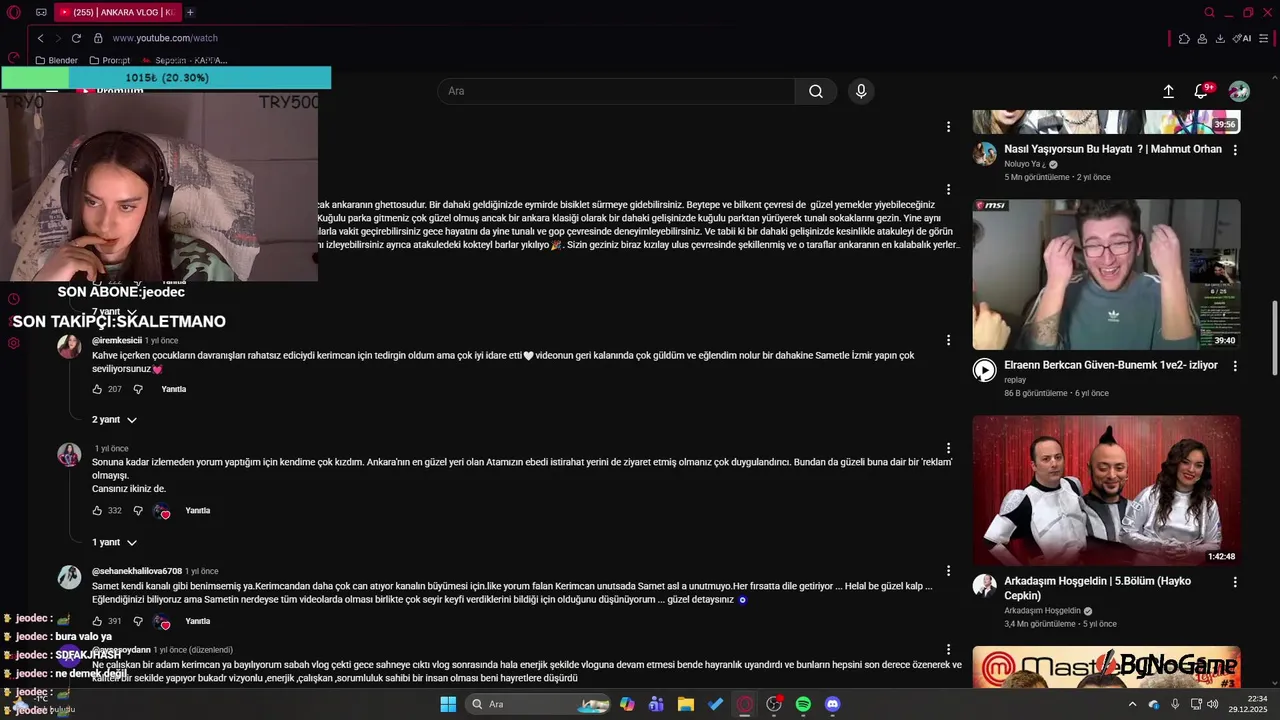Open @sehanekhalilova6708's channel link
The image size is (1280, 720).
point(137,572)
